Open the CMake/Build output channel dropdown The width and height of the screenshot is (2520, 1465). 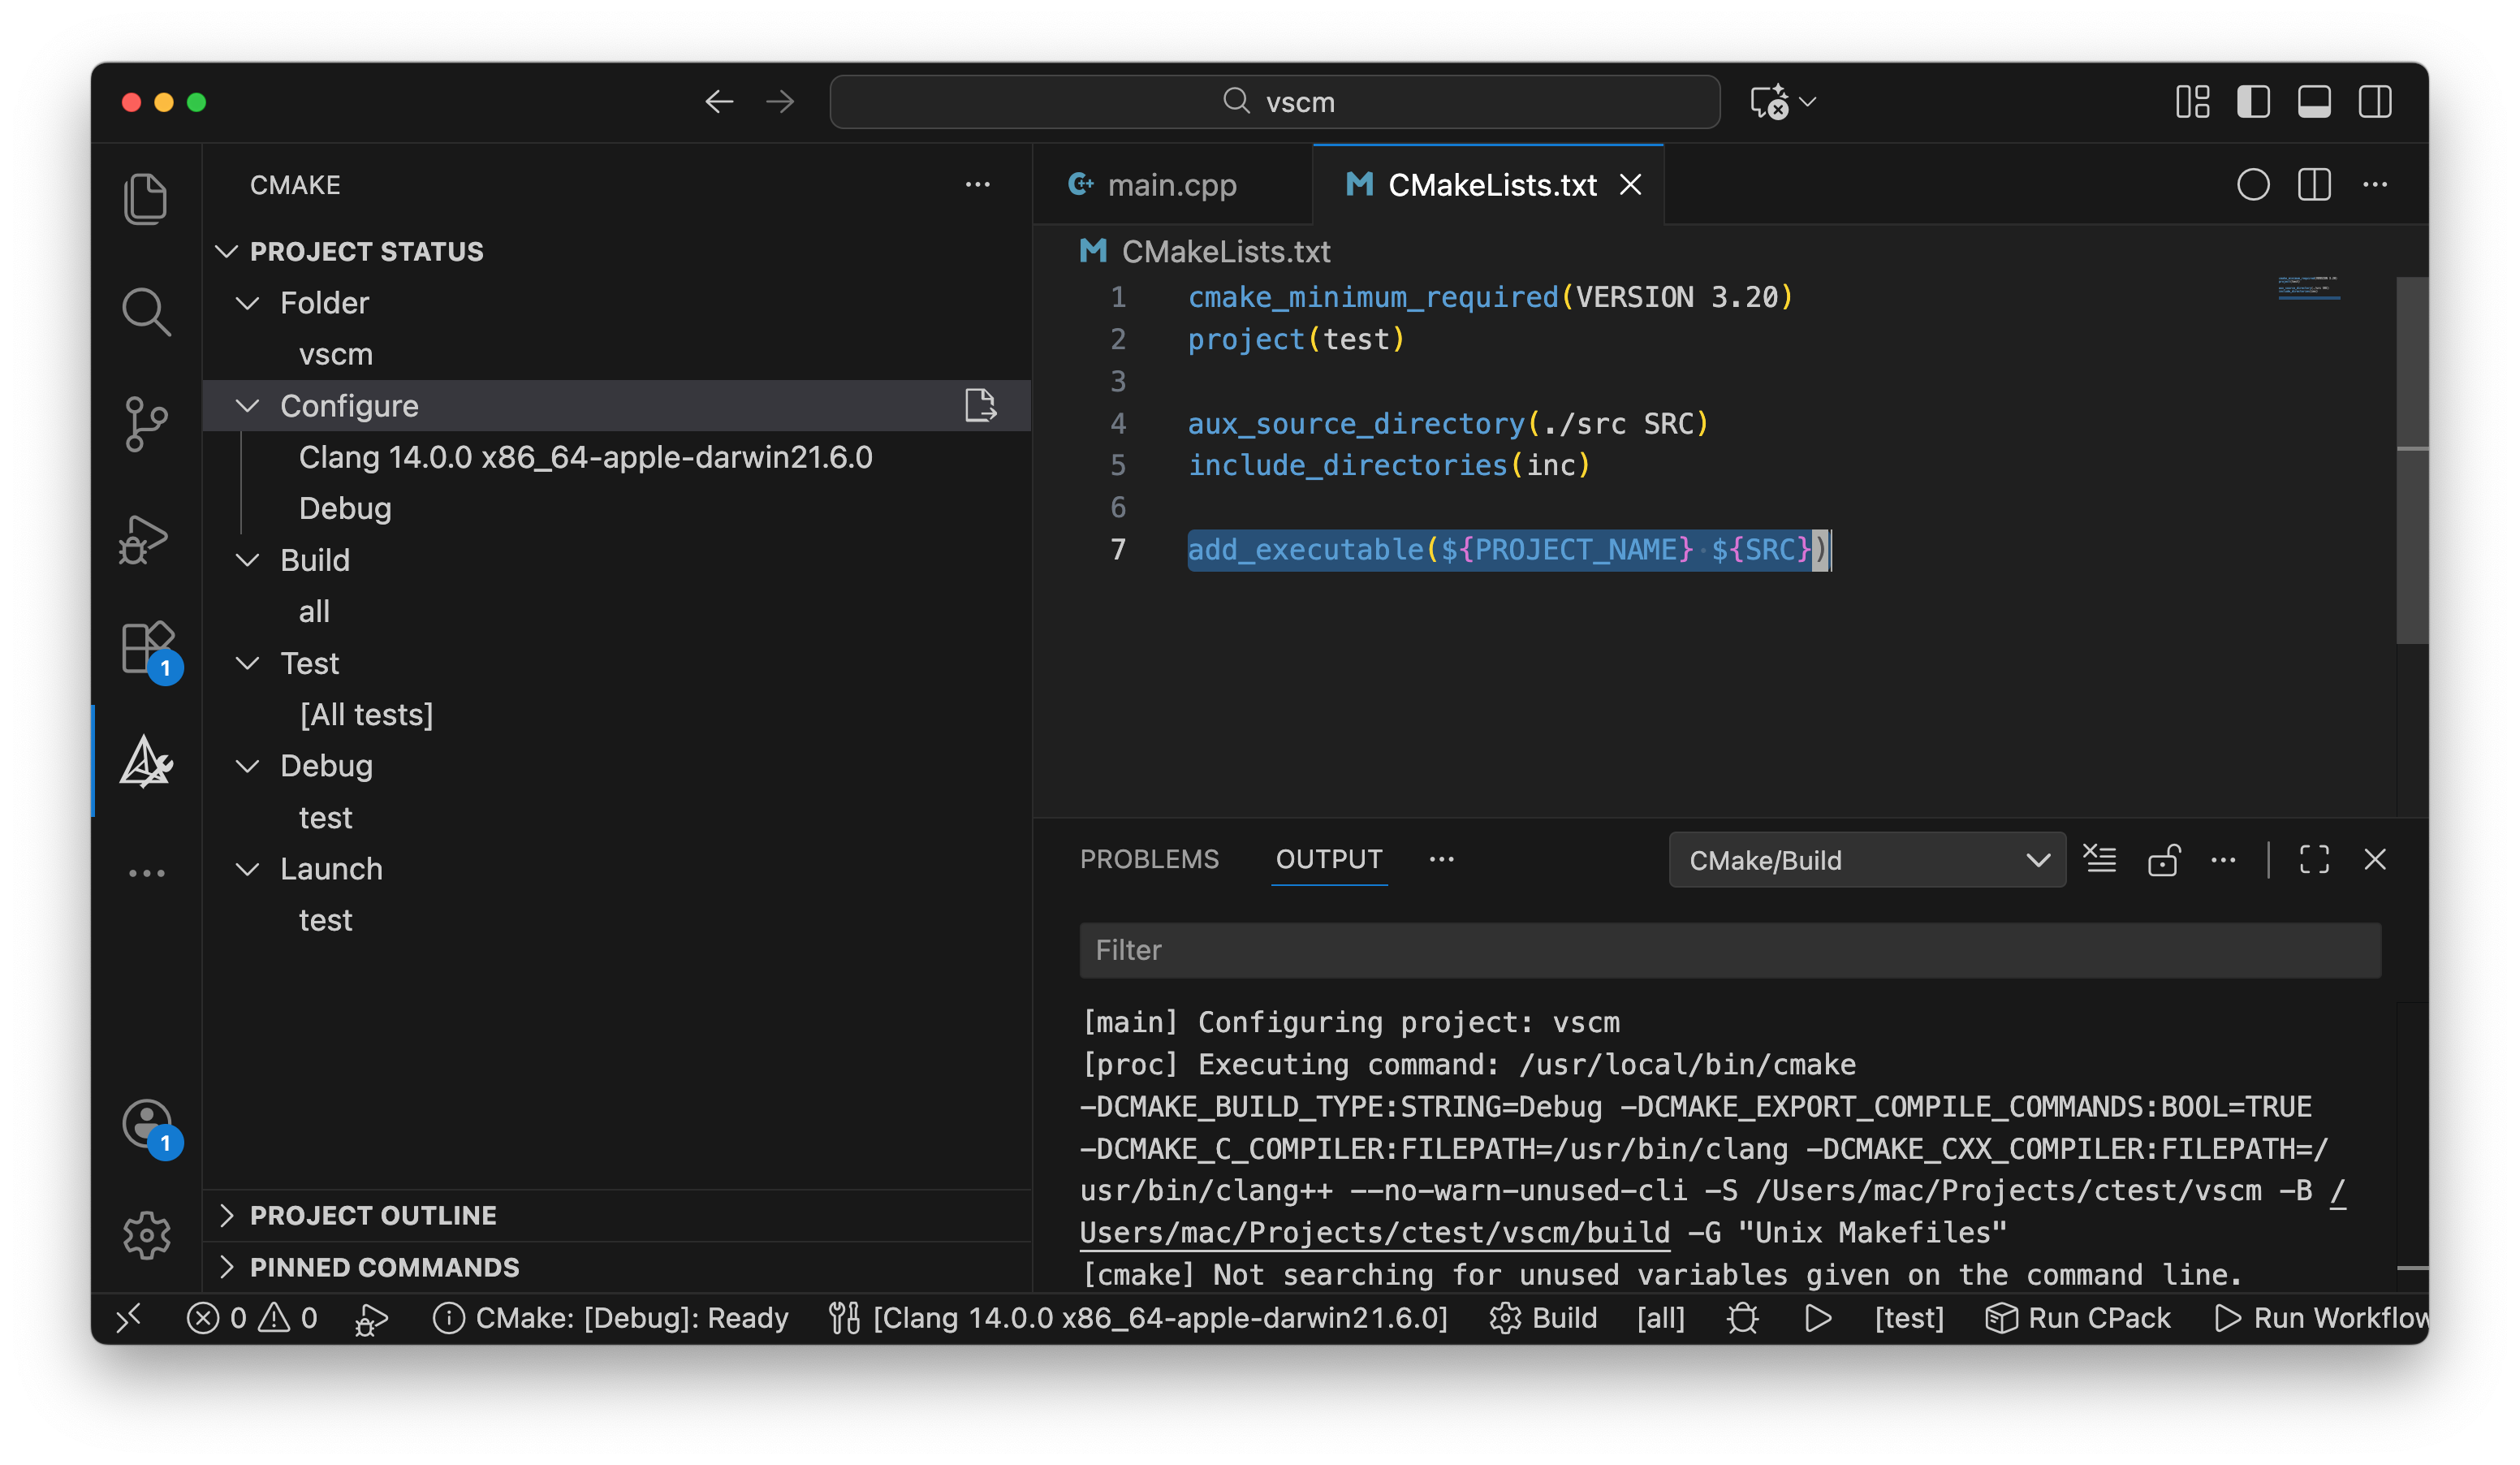tap(1866, 860)
